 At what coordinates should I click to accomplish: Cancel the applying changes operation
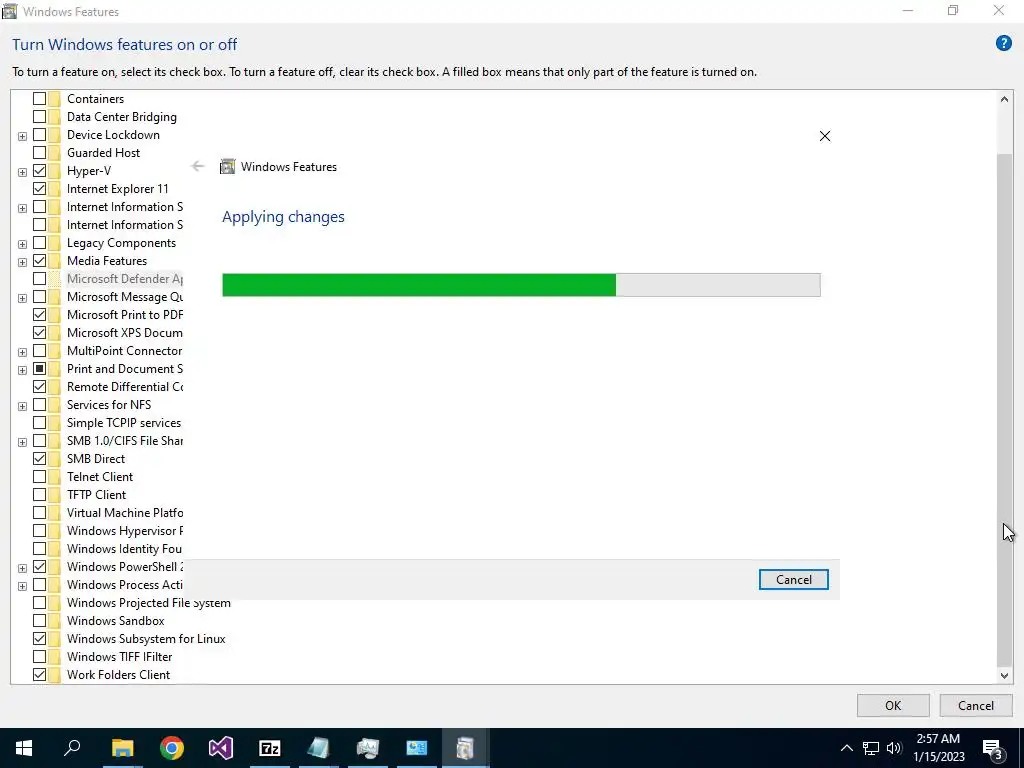pos(793,579)
